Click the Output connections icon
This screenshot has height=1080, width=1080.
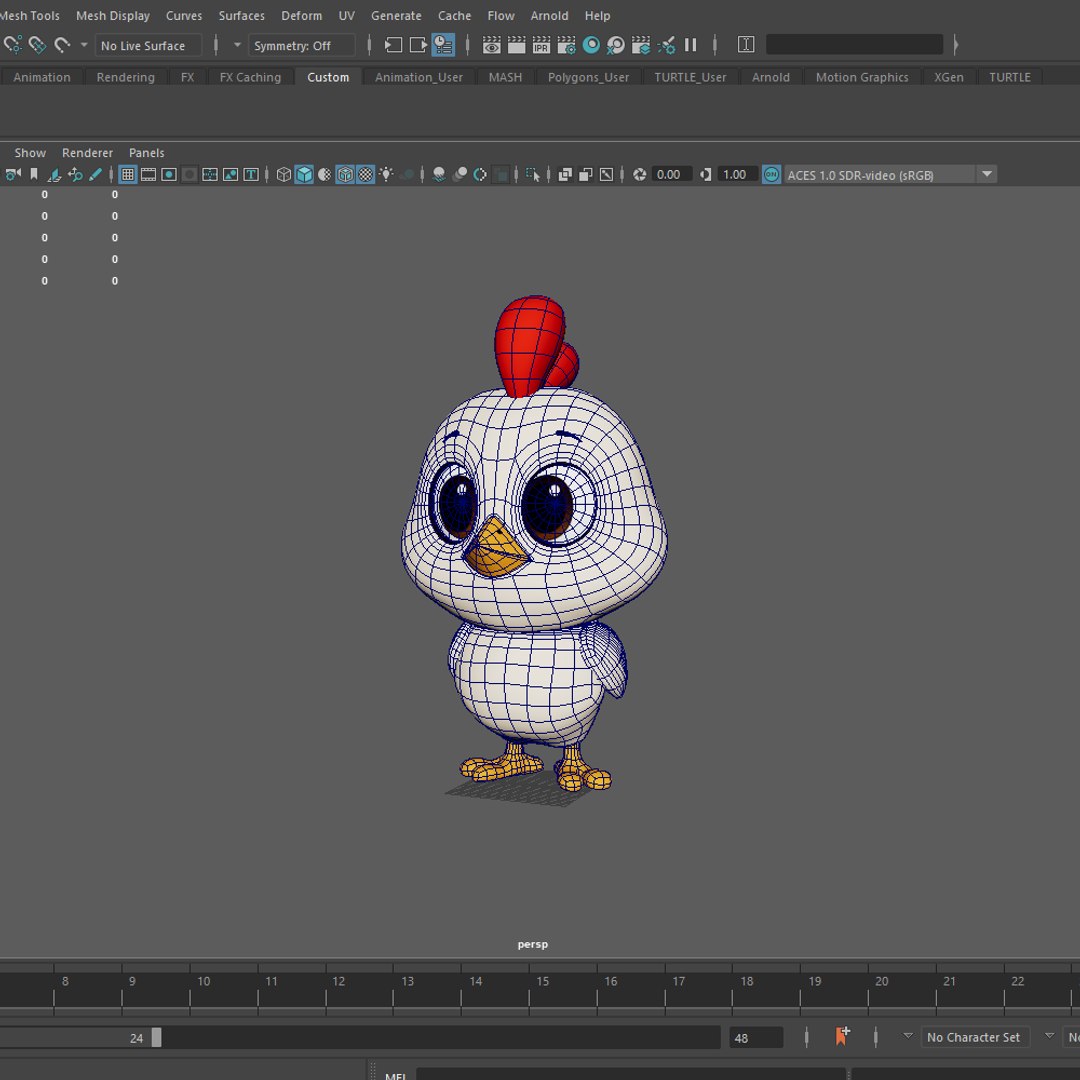(418, 45)
